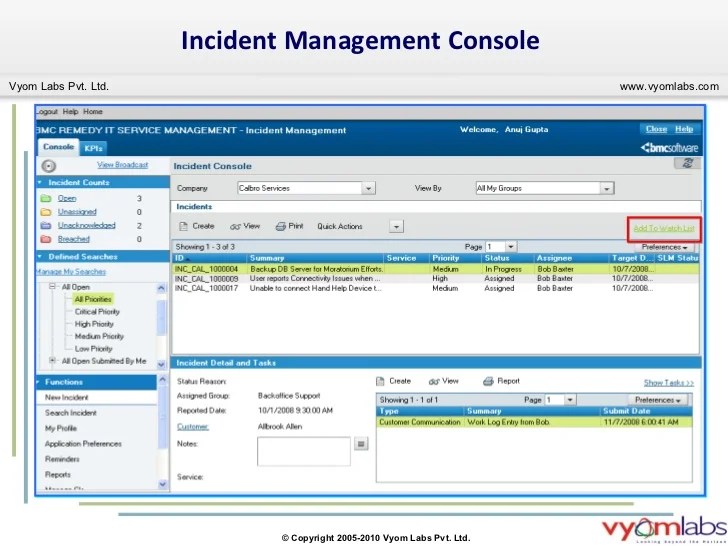728x546 pixels.
Task: Sort incidents by Priority column header
Action: pos(445,258)
